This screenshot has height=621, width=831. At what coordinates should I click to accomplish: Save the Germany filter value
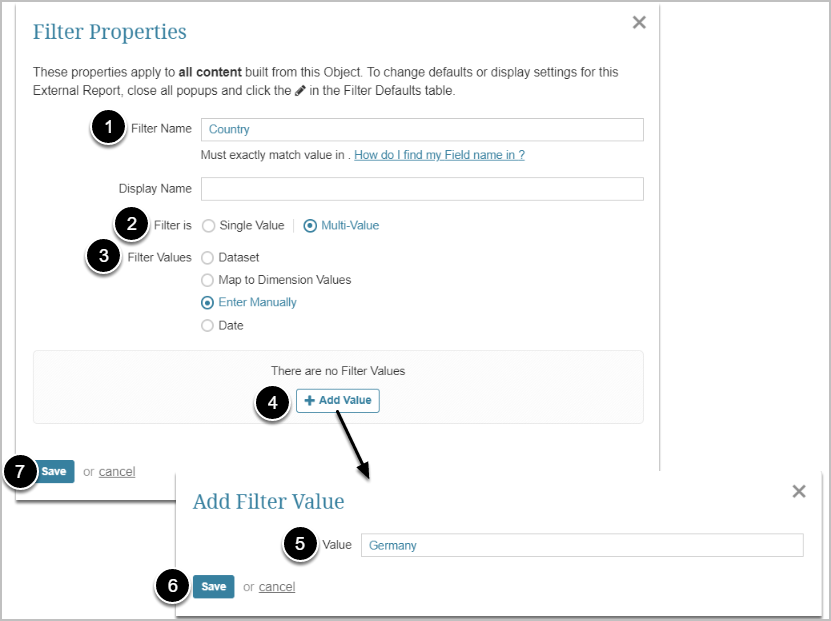[213, 587]
